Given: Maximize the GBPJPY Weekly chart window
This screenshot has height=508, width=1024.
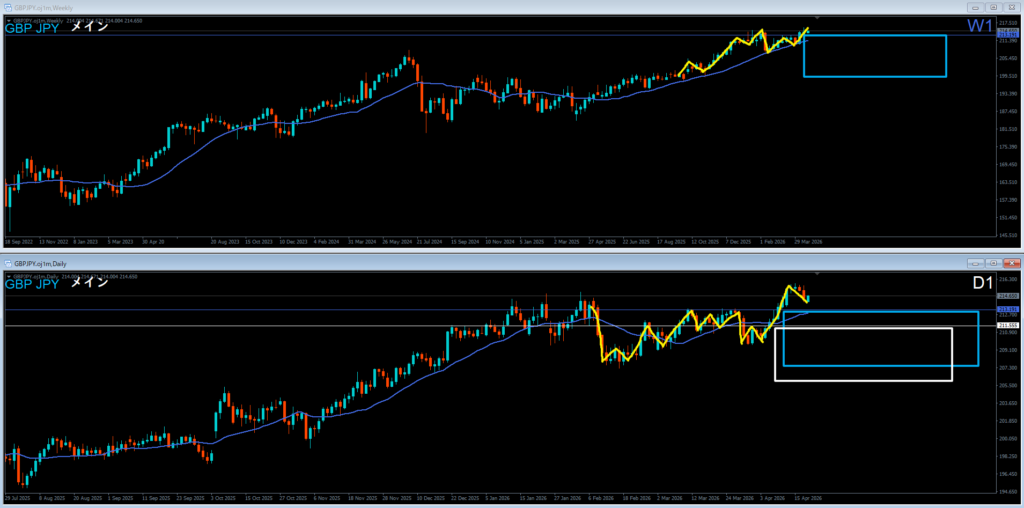Looking at the screenshot, I should click(x=994, y=7).
